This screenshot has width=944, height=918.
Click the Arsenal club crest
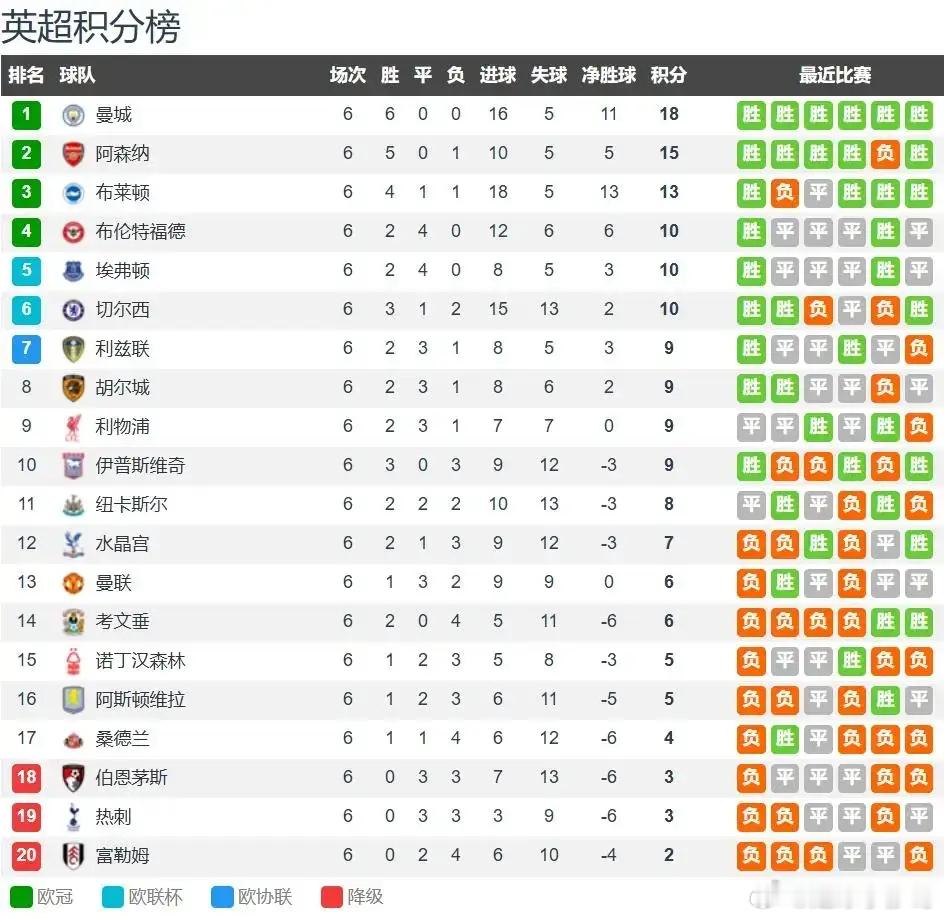(x=73, y=154)
